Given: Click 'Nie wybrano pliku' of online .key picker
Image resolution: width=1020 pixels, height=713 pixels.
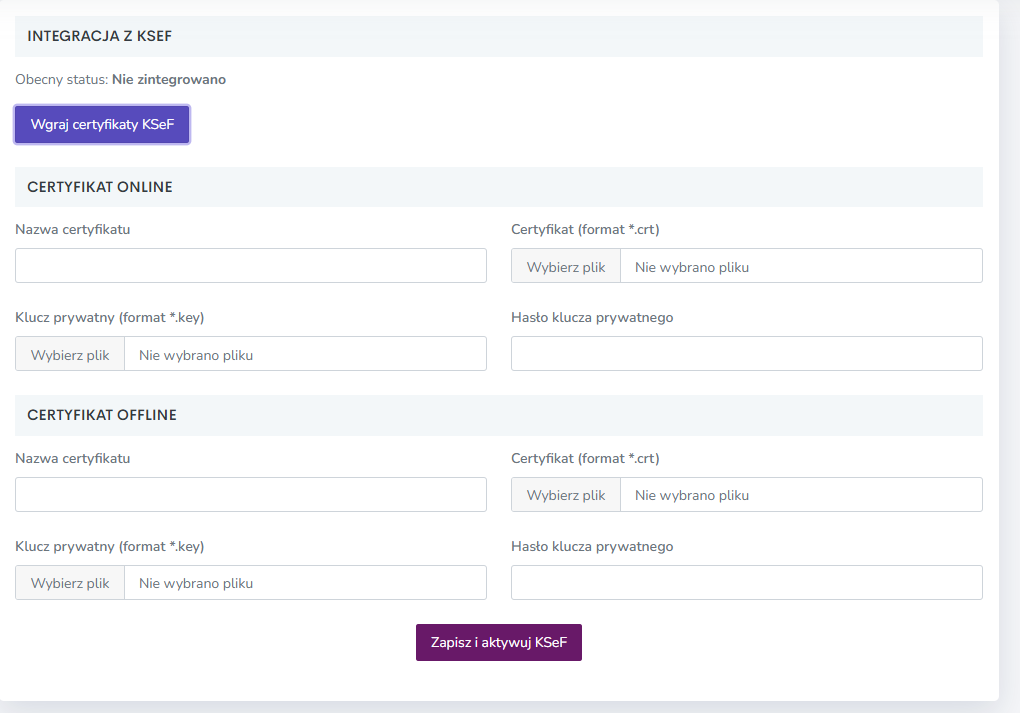Looking at the screenshot, I should 196,355.
